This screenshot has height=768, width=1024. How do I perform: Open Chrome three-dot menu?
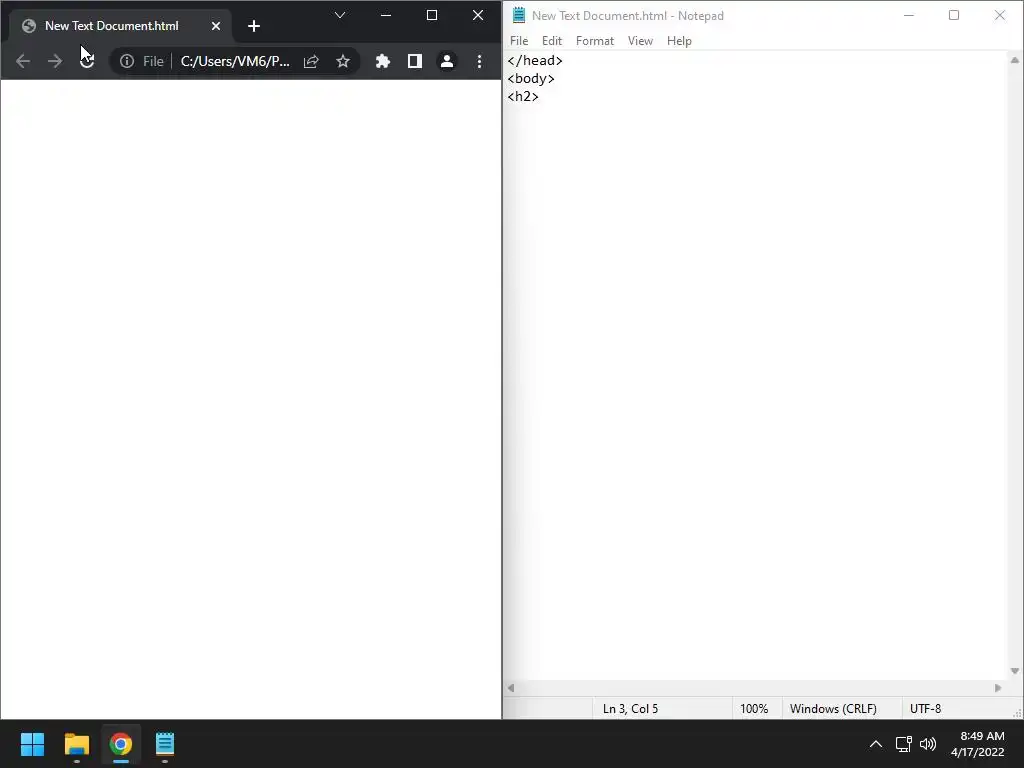[x=479, y=61]
